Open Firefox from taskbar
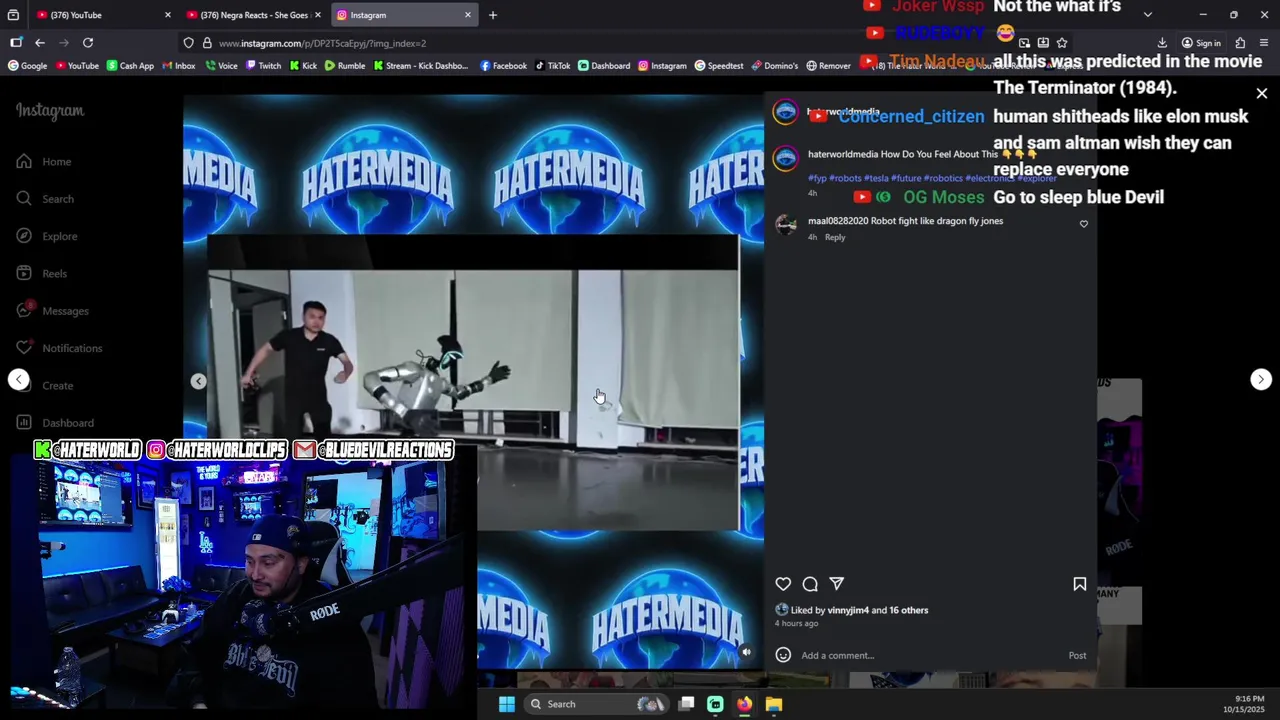The height and width of the screenshot is (720, 1280). pyautogui.click(x=745, y=704)
